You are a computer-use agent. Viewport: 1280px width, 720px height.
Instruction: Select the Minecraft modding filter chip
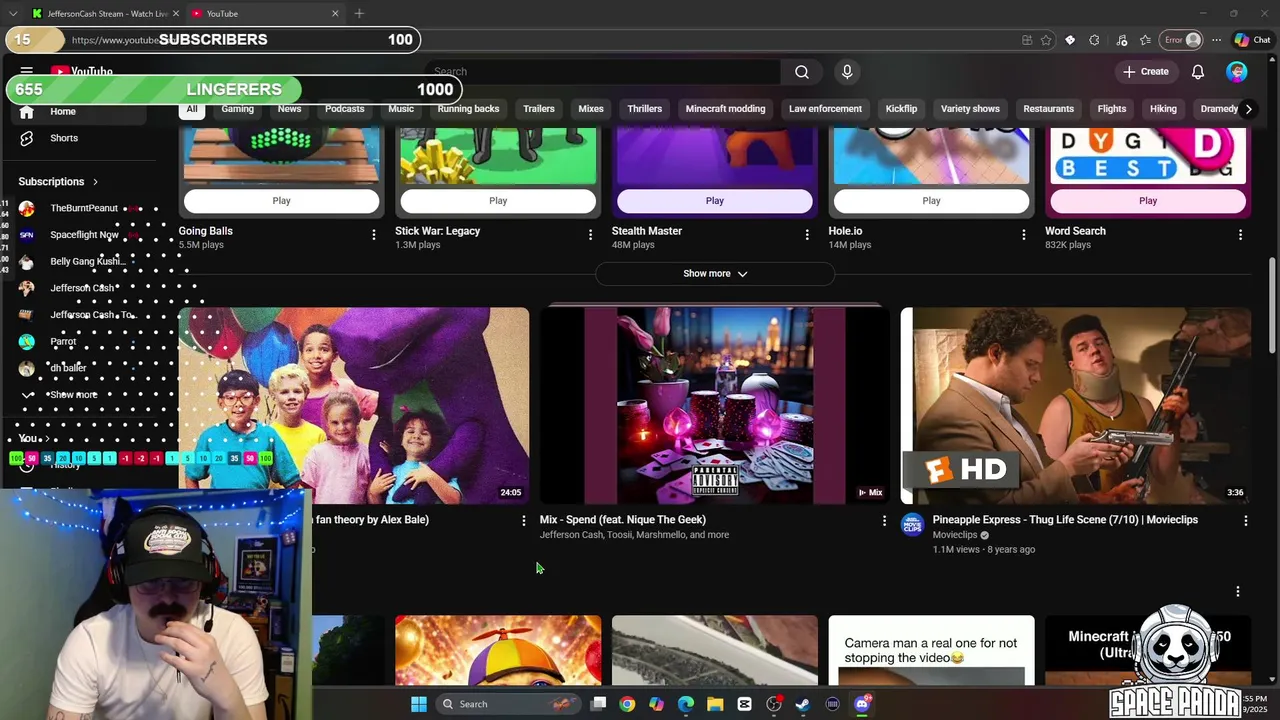725,109
